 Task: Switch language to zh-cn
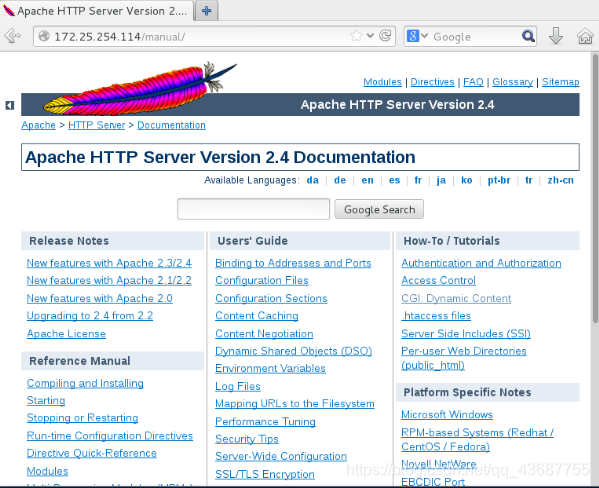click(x=560, y=180)
